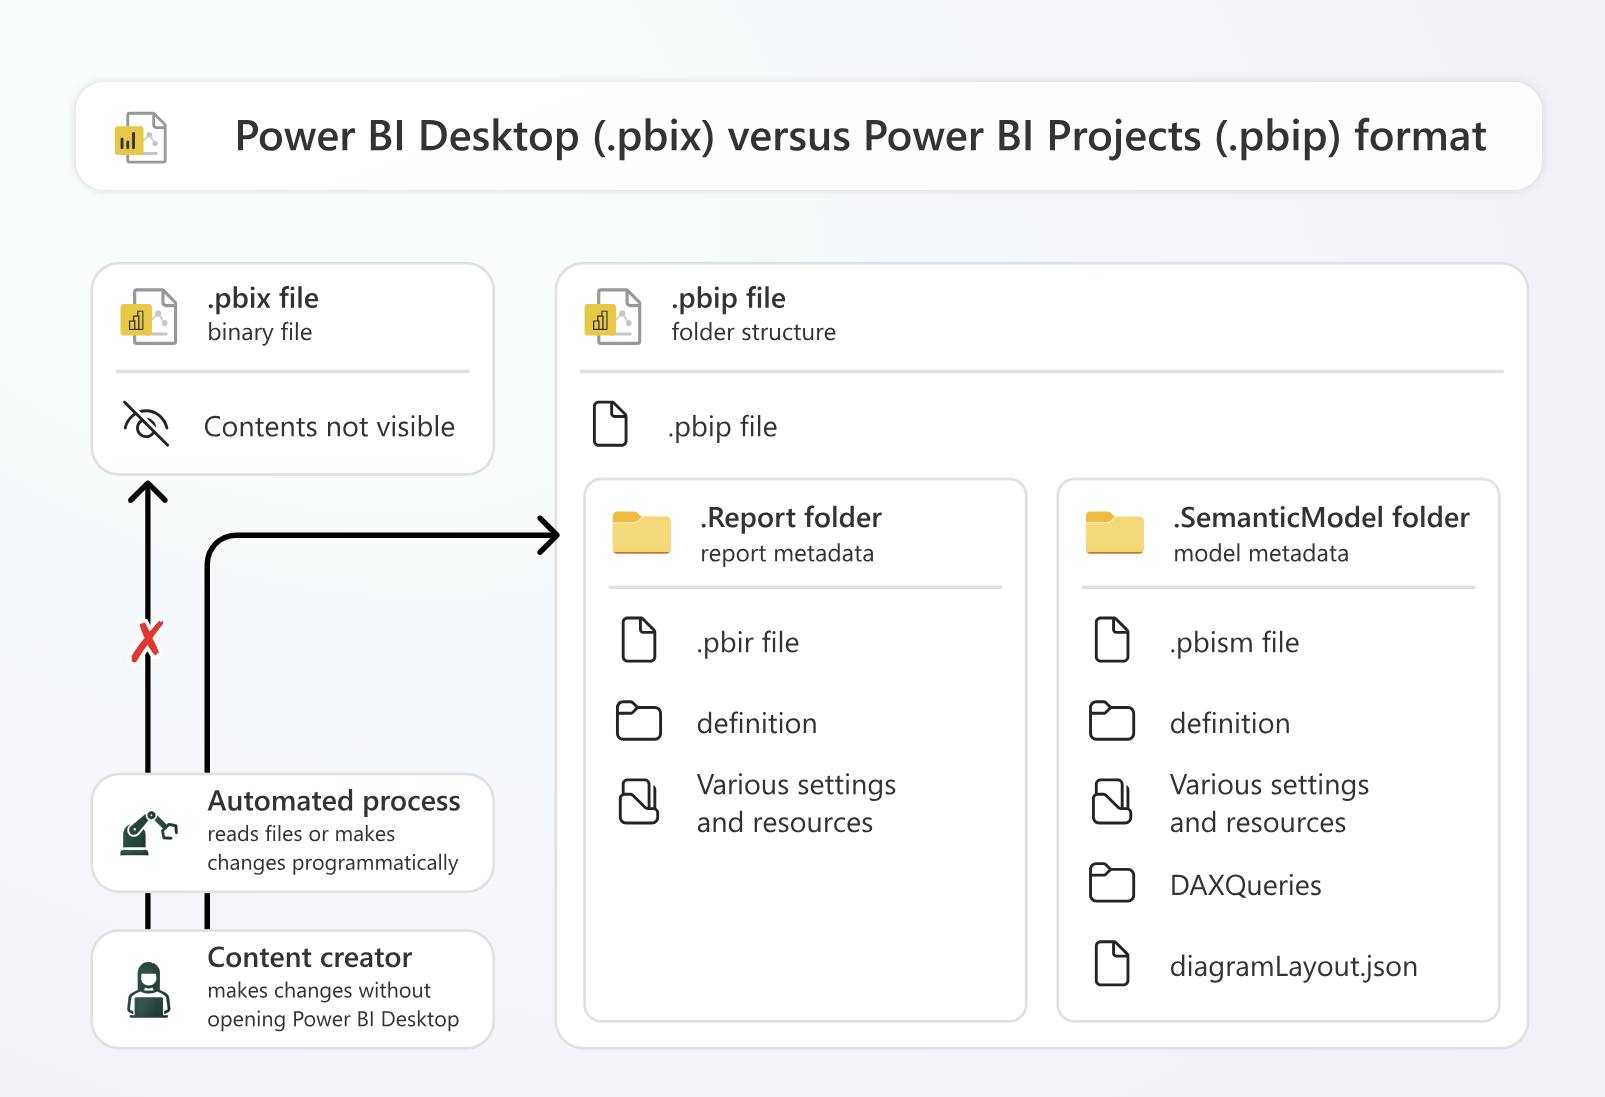Click "definition" label in .SemanticModel folder
Viewport: 1605px width, 1097px height.
coord(1230,723)
